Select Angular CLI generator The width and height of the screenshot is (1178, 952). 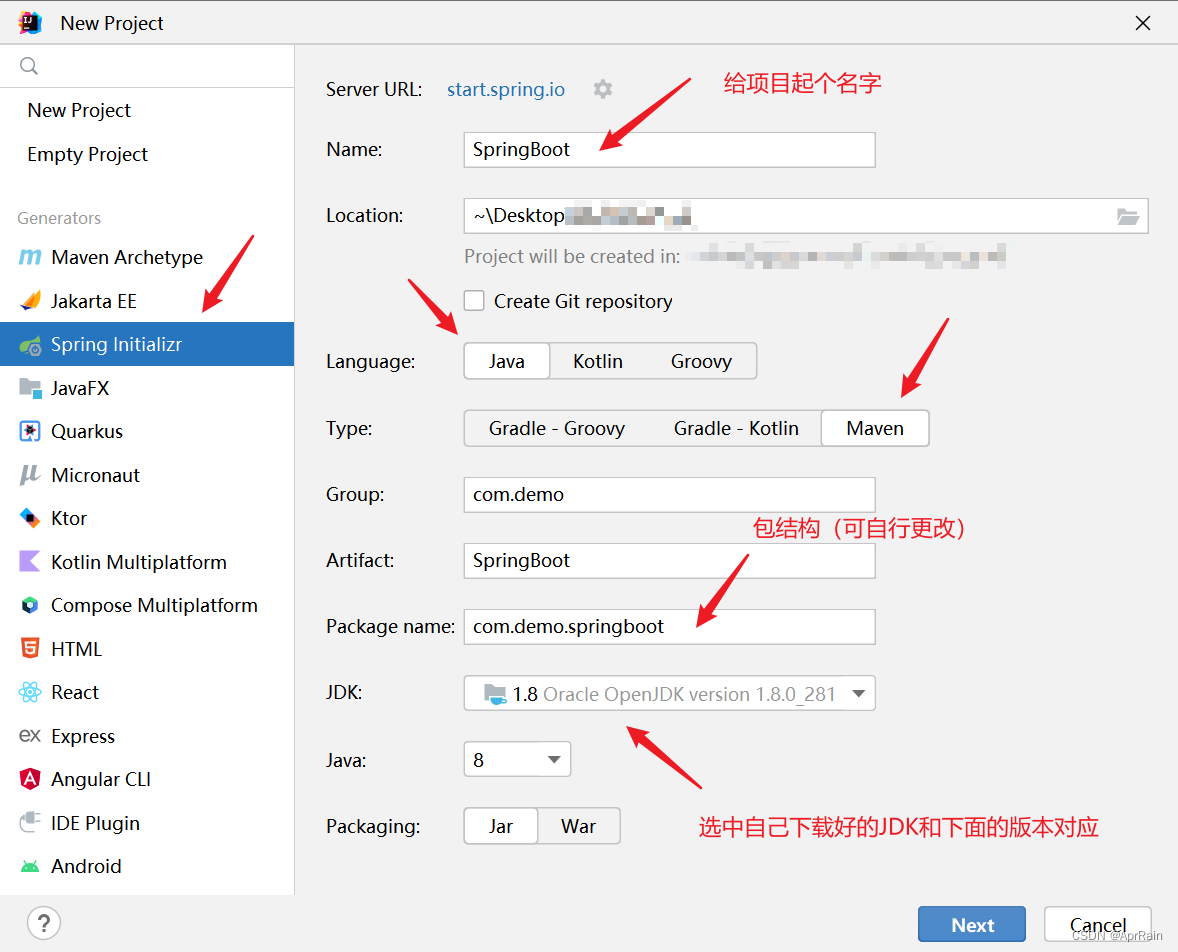click(147, 779)
